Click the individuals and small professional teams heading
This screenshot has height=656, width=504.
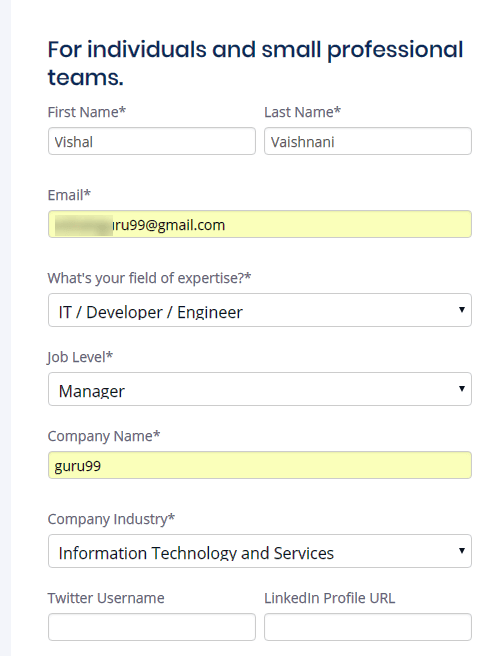[256, 63]
